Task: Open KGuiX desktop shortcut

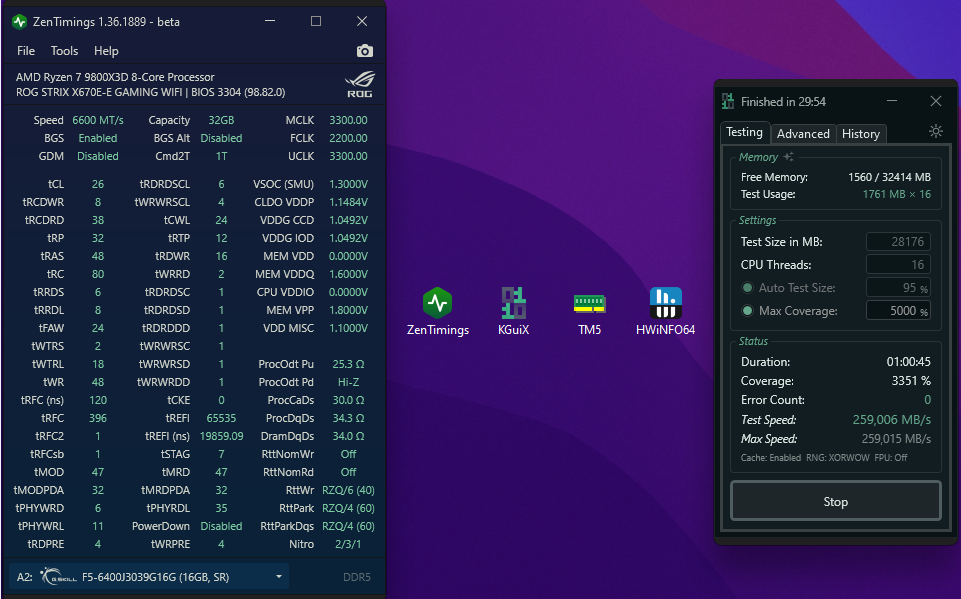Action: point(514,312)
